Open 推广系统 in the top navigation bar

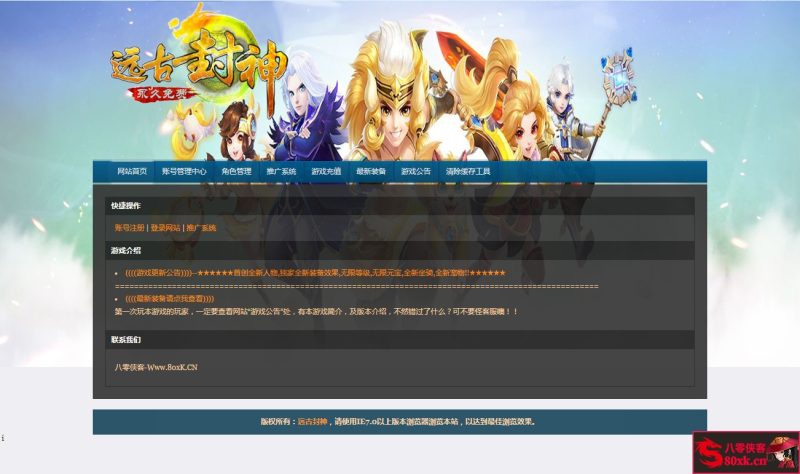pos(281,171)
